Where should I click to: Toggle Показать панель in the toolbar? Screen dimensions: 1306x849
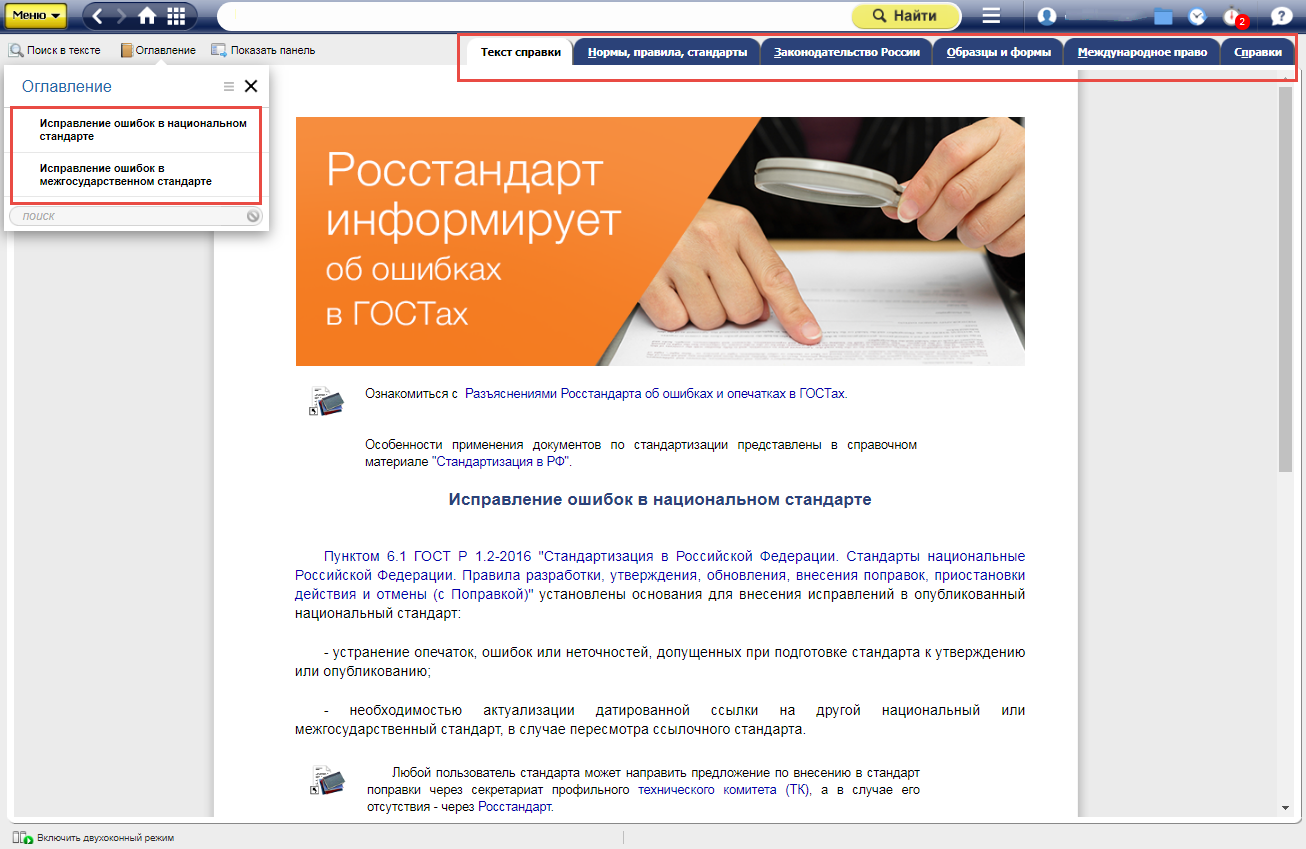(263, 50)
